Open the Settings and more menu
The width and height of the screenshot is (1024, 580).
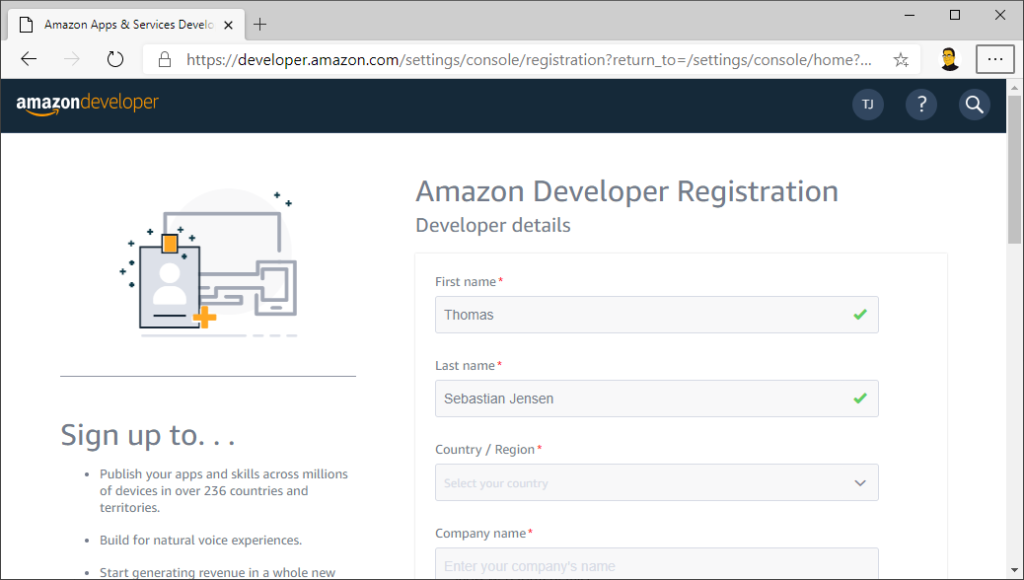pos(995,59)
